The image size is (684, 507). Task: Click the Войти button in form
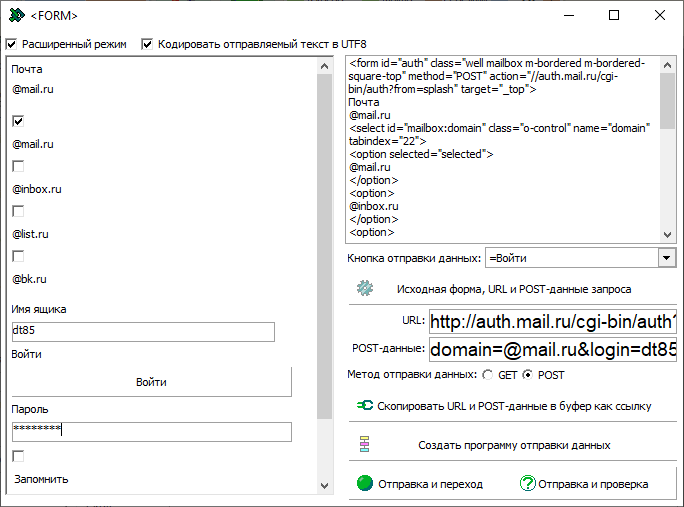[x=151, y=382]
